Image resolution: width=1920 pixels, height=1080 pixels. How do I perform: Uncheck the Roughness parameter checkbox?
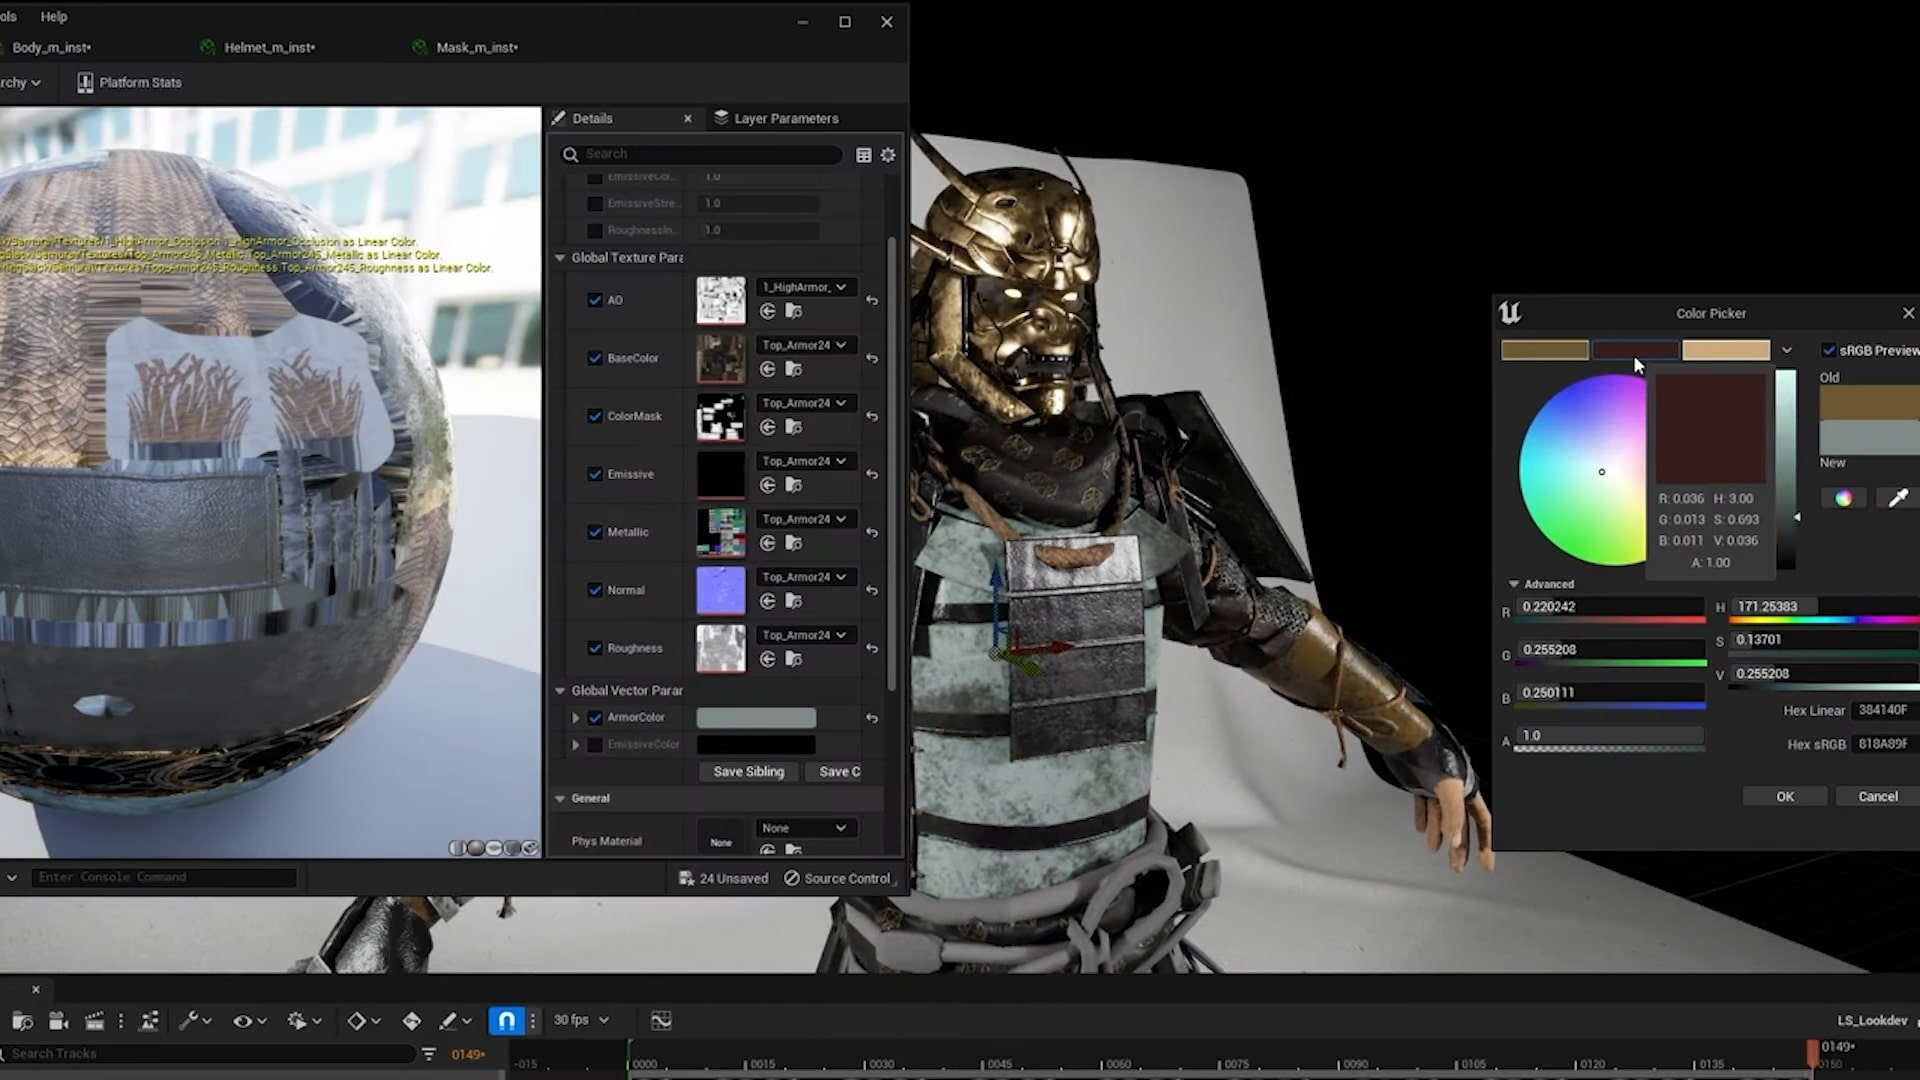pos(595,648)
